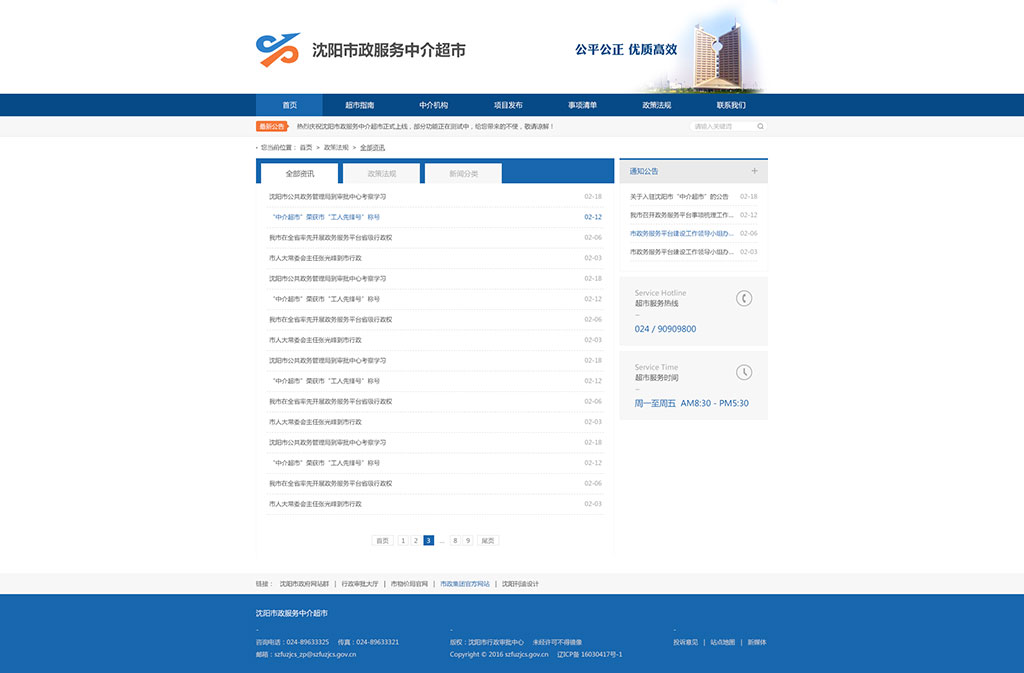Click the orange 最新公告 badge
The width and height of the screenshot is (1024, 673).
272,126
